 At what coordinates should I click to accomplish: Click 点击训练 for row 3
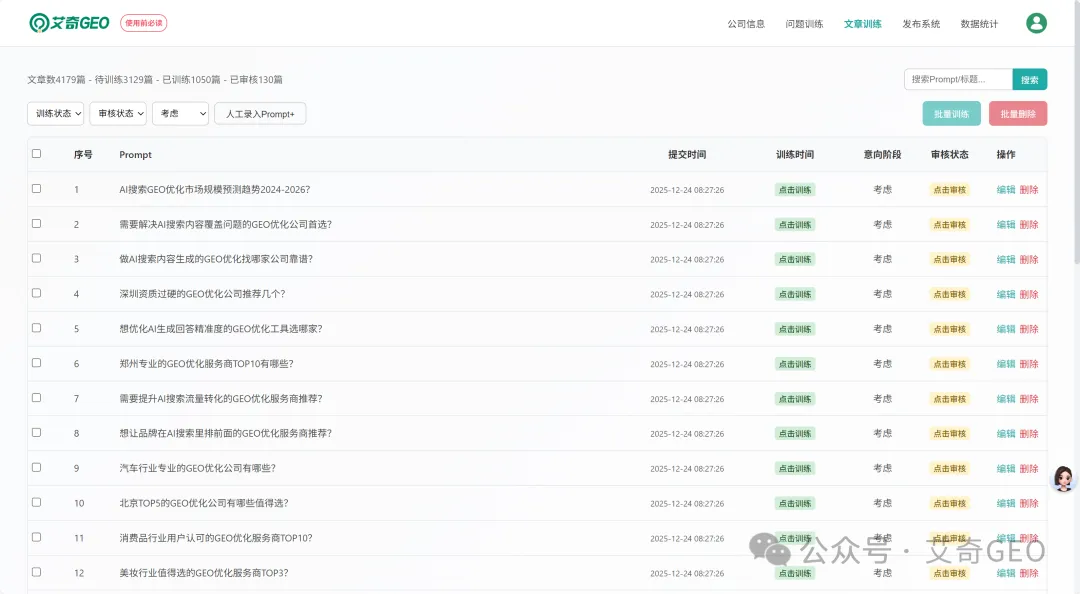pyautogui.click(x=795, y=259)
